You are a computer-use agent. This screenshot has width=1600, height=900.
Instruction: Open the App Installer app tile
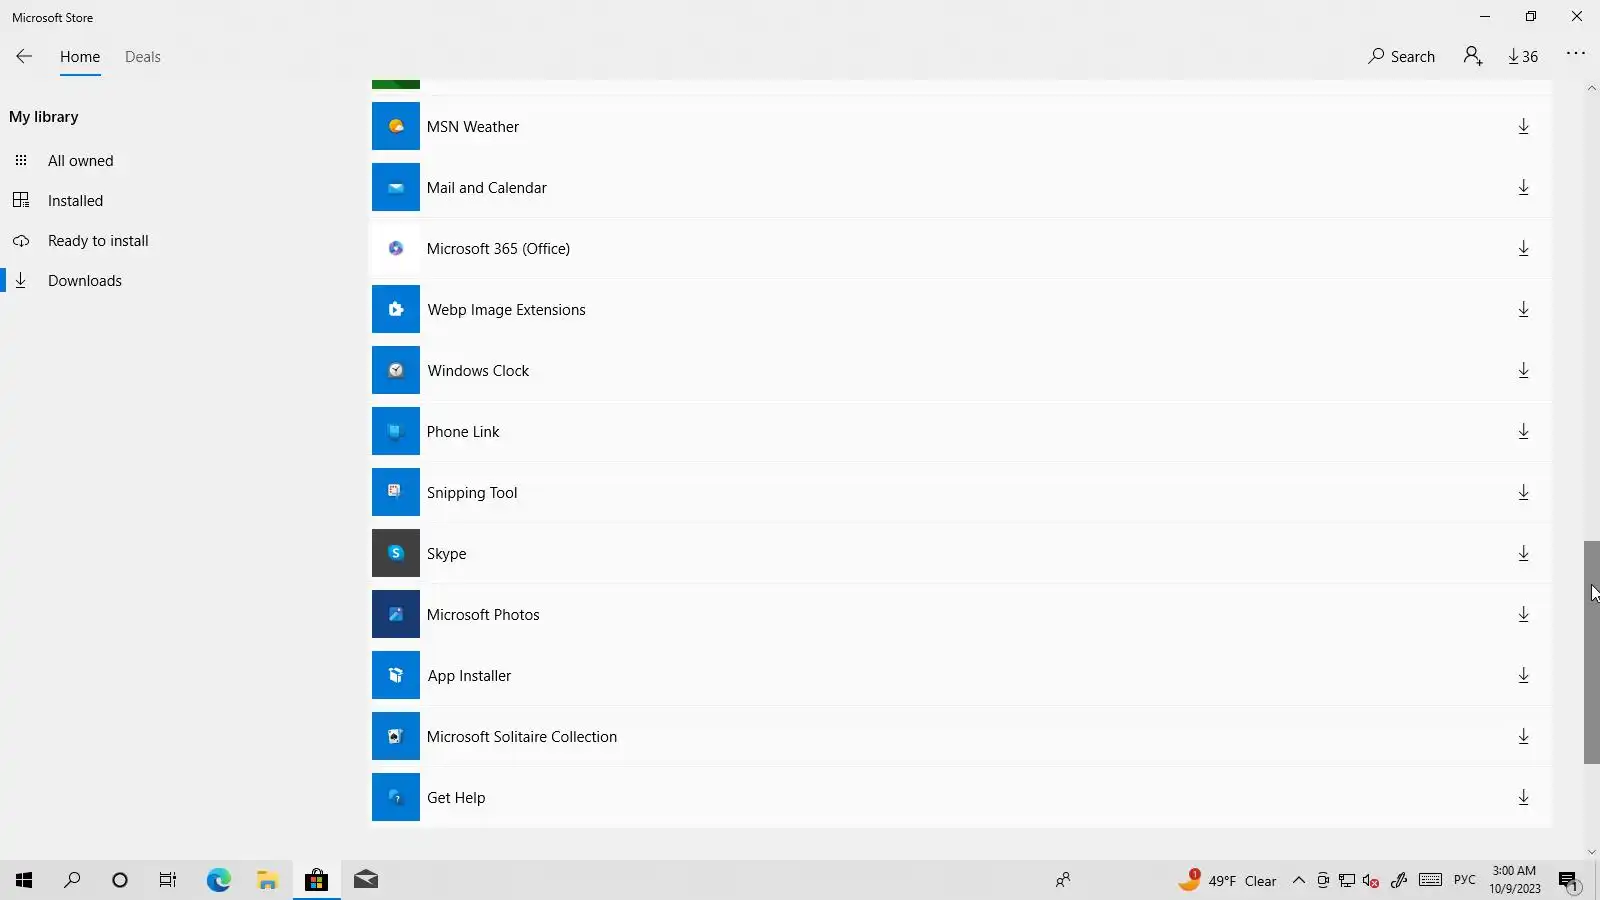tap(396, 676)
